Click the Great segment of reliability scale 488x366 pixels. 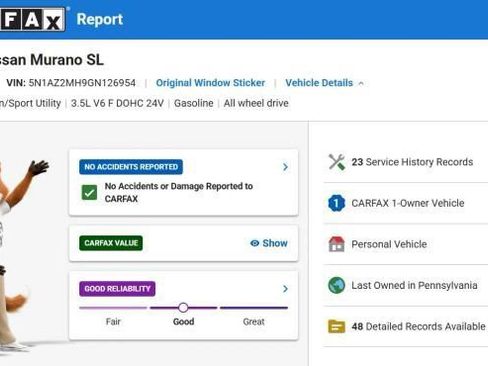254,308
